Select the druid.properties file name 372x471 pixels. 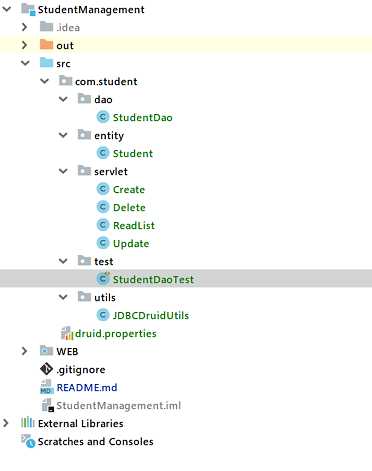[x=116, y=333]
